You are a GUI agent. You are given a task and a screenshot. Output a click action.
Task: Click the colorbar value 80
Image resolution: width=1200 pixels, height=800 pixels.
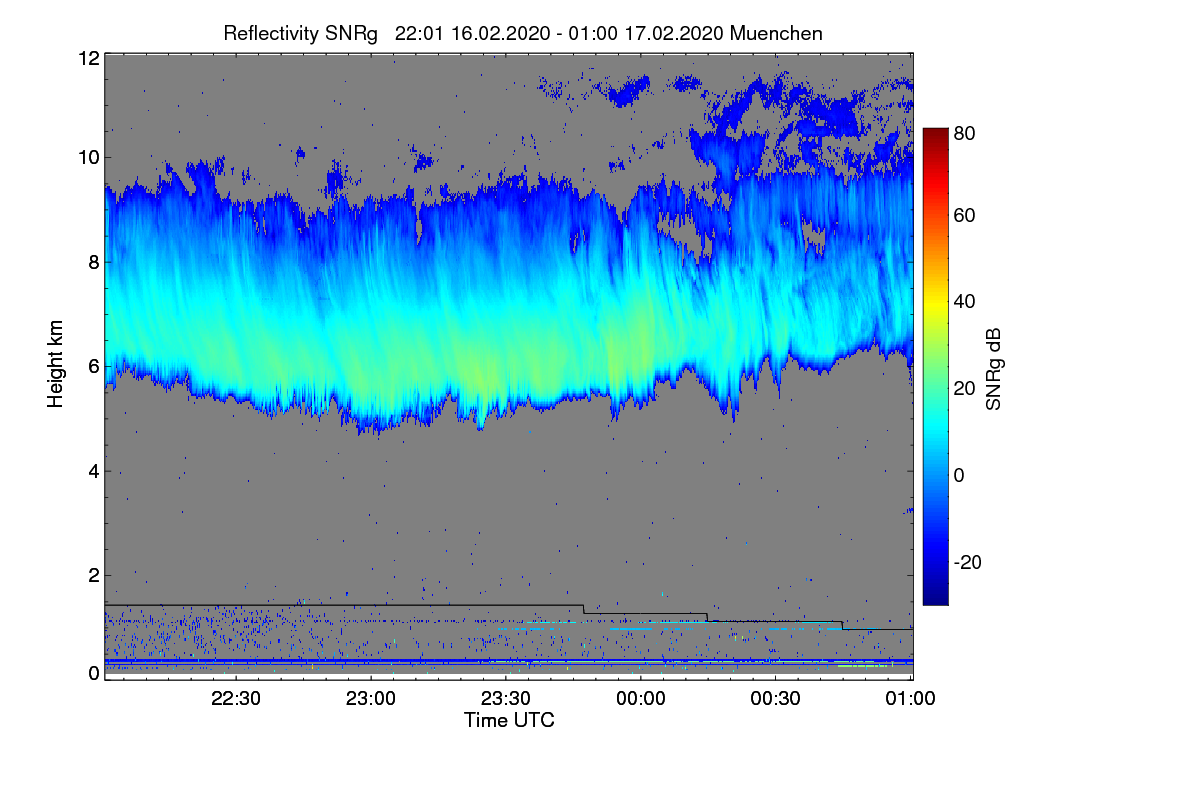click(x=965, y=133)
